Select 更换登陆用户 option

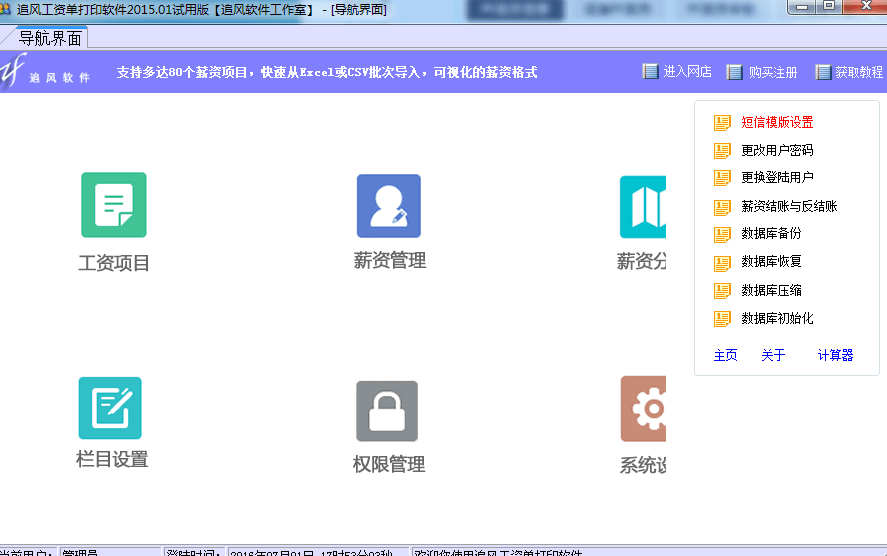(x=777, y=178)
